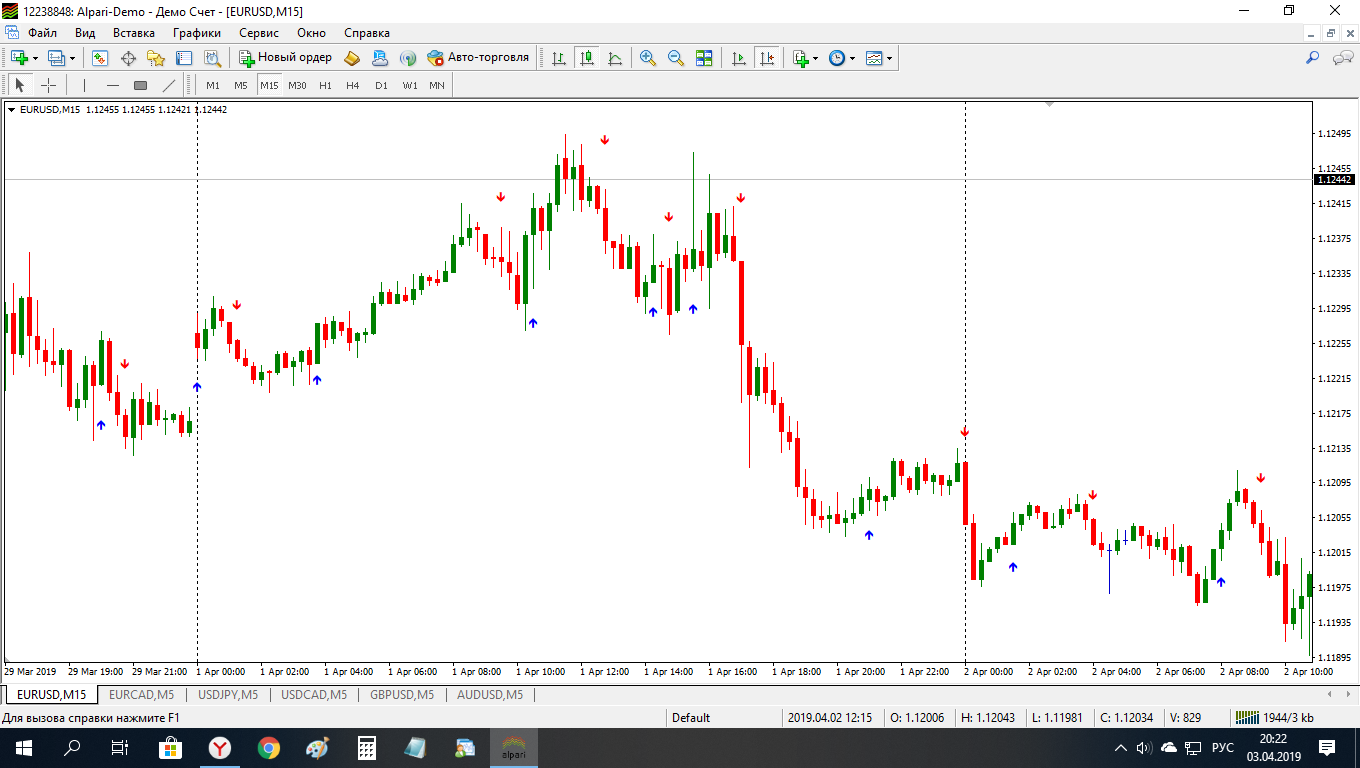Click the Default profile in status bar
This screenshot has height=768, width=1360.
click(x=691, y=717)
